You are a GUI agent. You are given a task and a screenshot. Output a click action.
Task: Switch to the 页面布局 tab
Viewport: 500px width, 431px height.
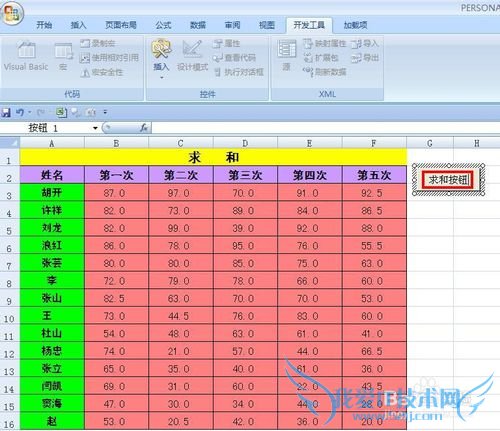click(121, 25)
